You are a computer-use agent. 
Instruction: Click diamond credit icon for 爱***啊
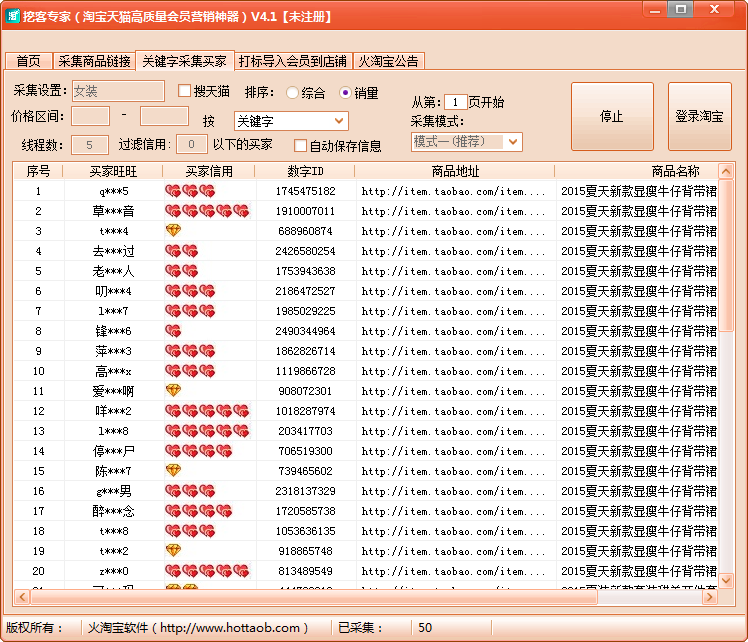(x=173, y=391)
